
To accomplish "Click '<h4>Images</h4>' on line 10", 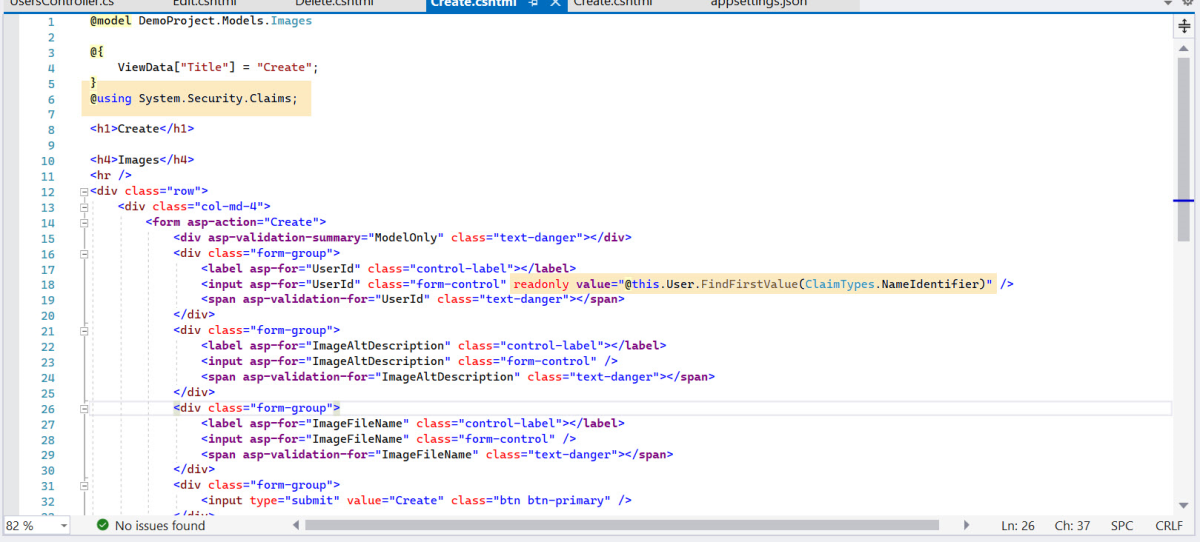I will (141, 160).
